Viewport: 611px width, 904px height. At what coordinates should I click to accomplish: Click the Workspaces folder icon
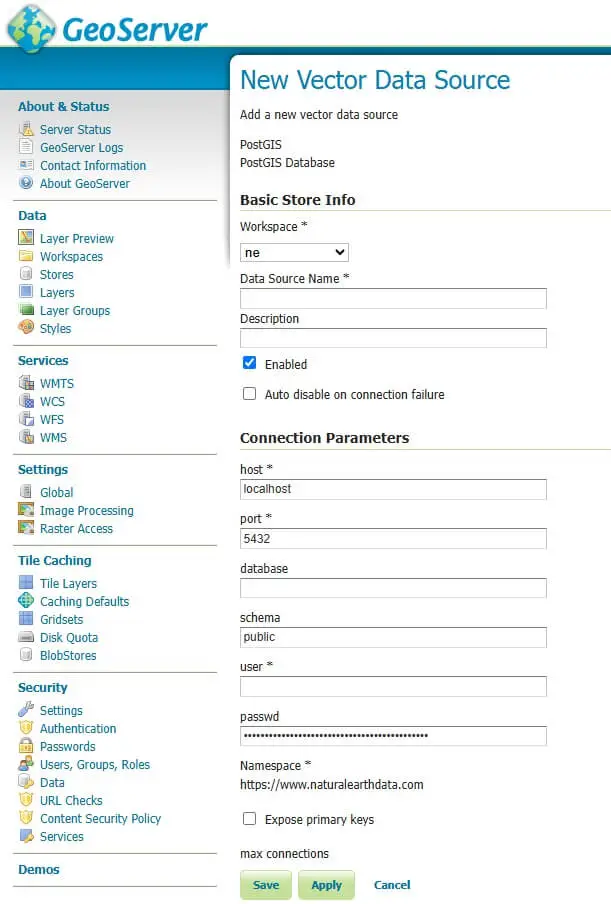click(26, 255)
